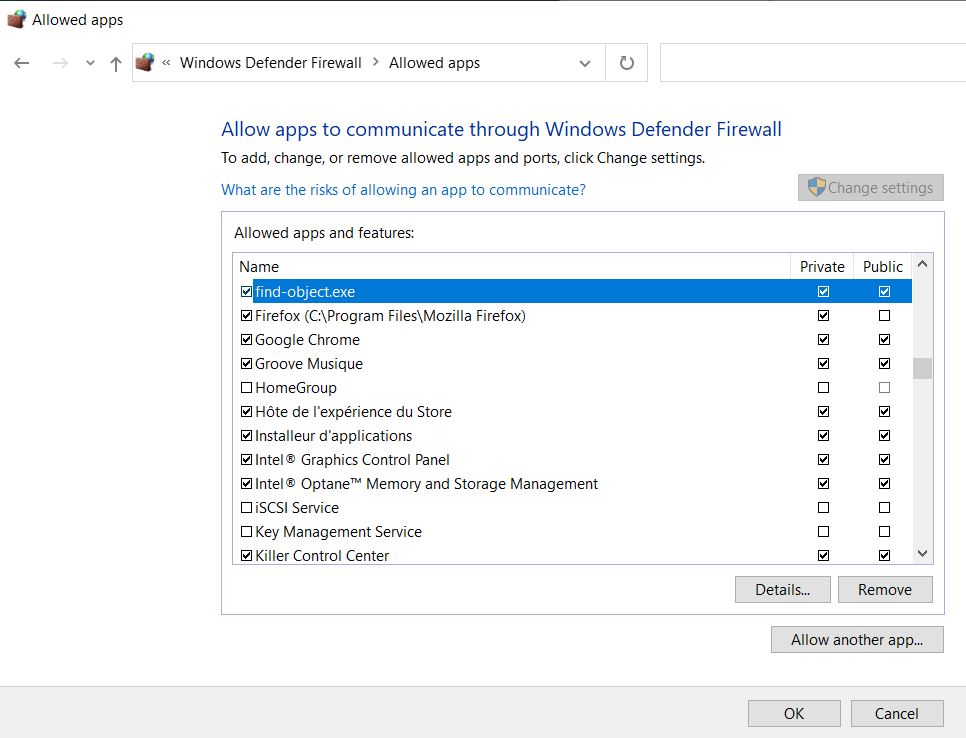
Task: Uncheck Google Chrome app checkbox
Action: point(247,340)
